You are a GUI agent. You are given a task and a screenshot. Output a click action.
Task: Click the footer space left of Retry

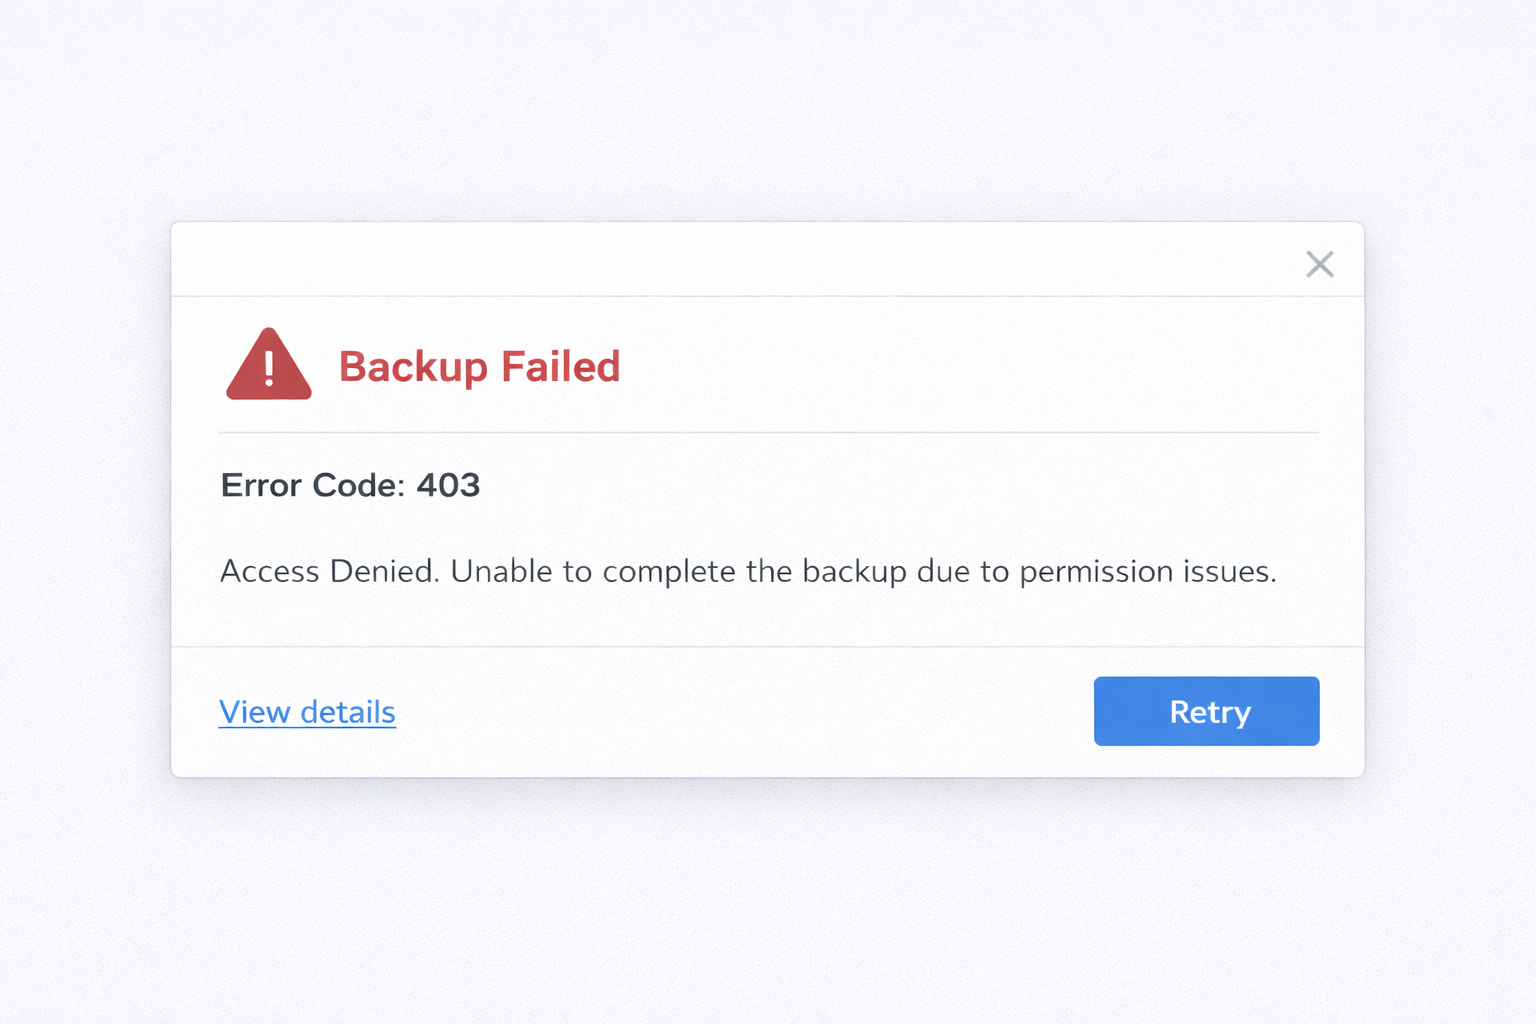click(x=740, y=712)
